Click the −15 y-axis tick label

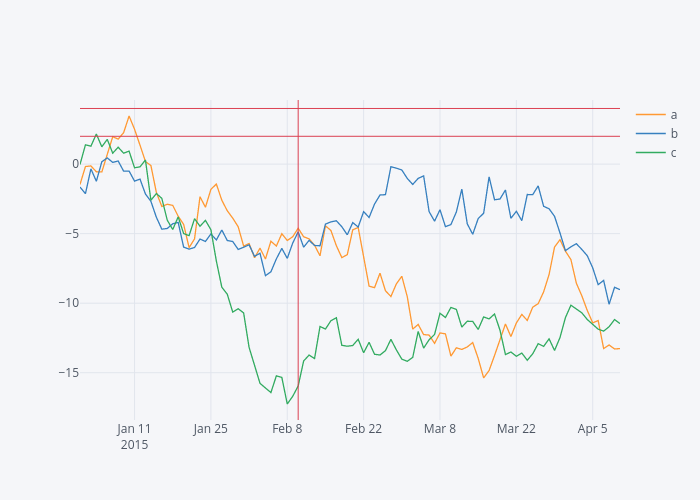click(68, 373)
